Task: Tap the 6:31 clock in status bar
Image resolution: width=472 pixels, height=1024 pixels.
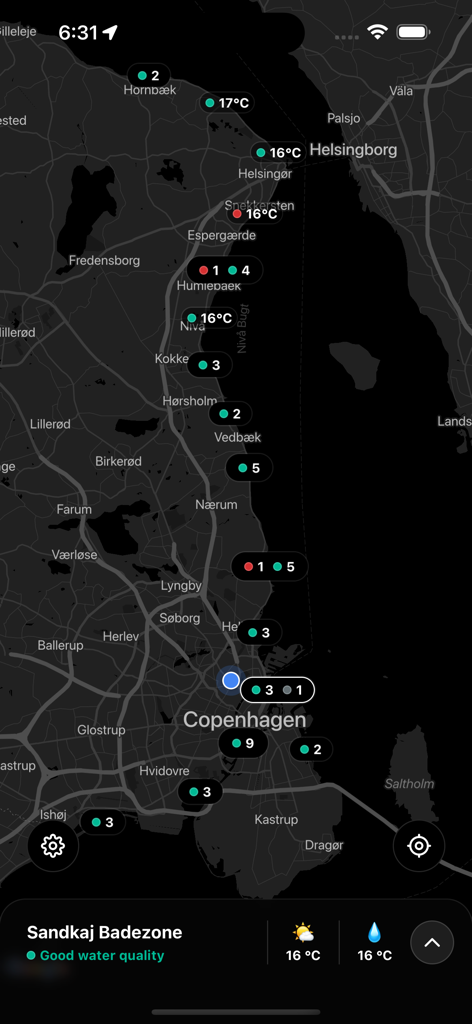Action: click(x=78, y=33)
